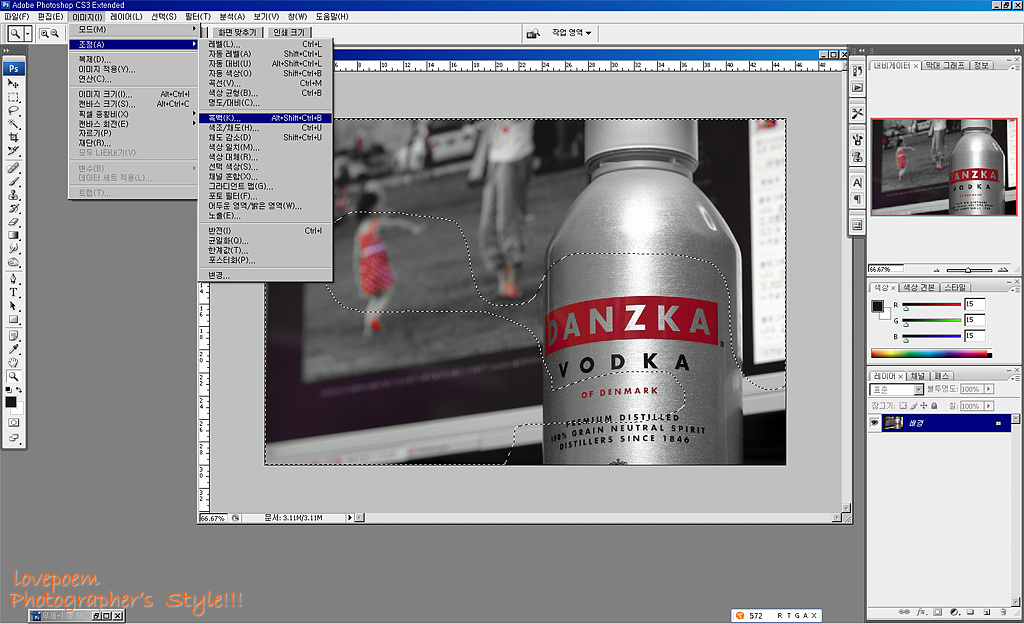The width and height of the screenshot is (1024, 624).
Task: Click the Zoom Out mode icon in options bar
Action: click(54, 33)
